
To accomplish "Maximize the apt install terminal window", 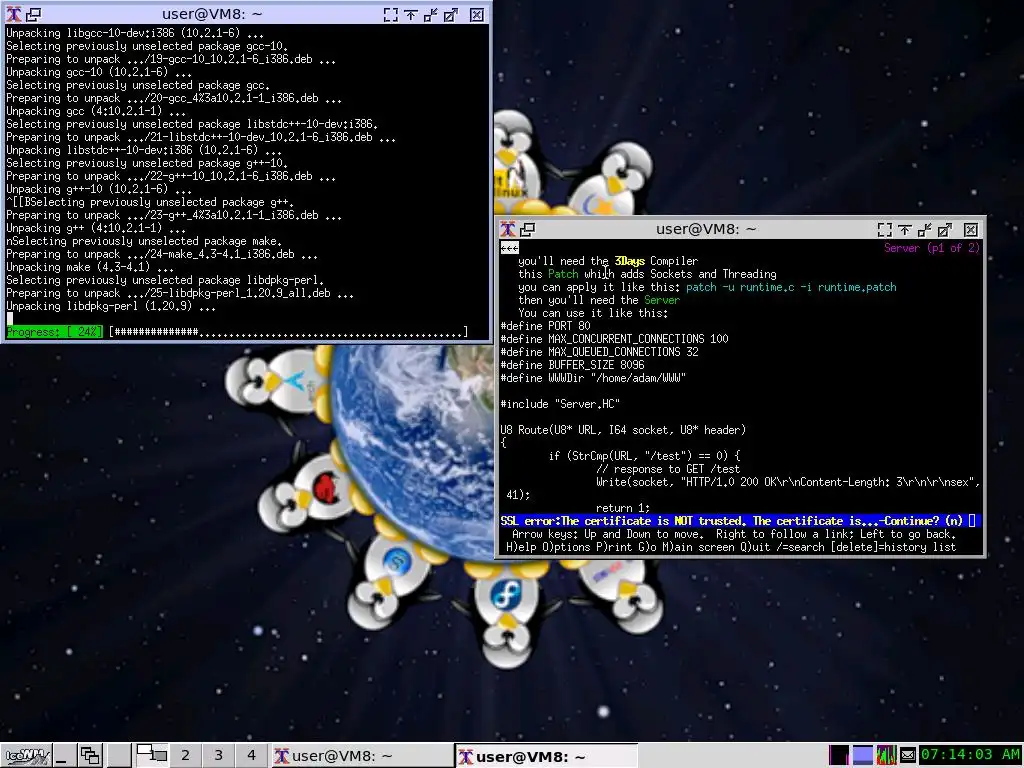I will (x=451, y=14).
